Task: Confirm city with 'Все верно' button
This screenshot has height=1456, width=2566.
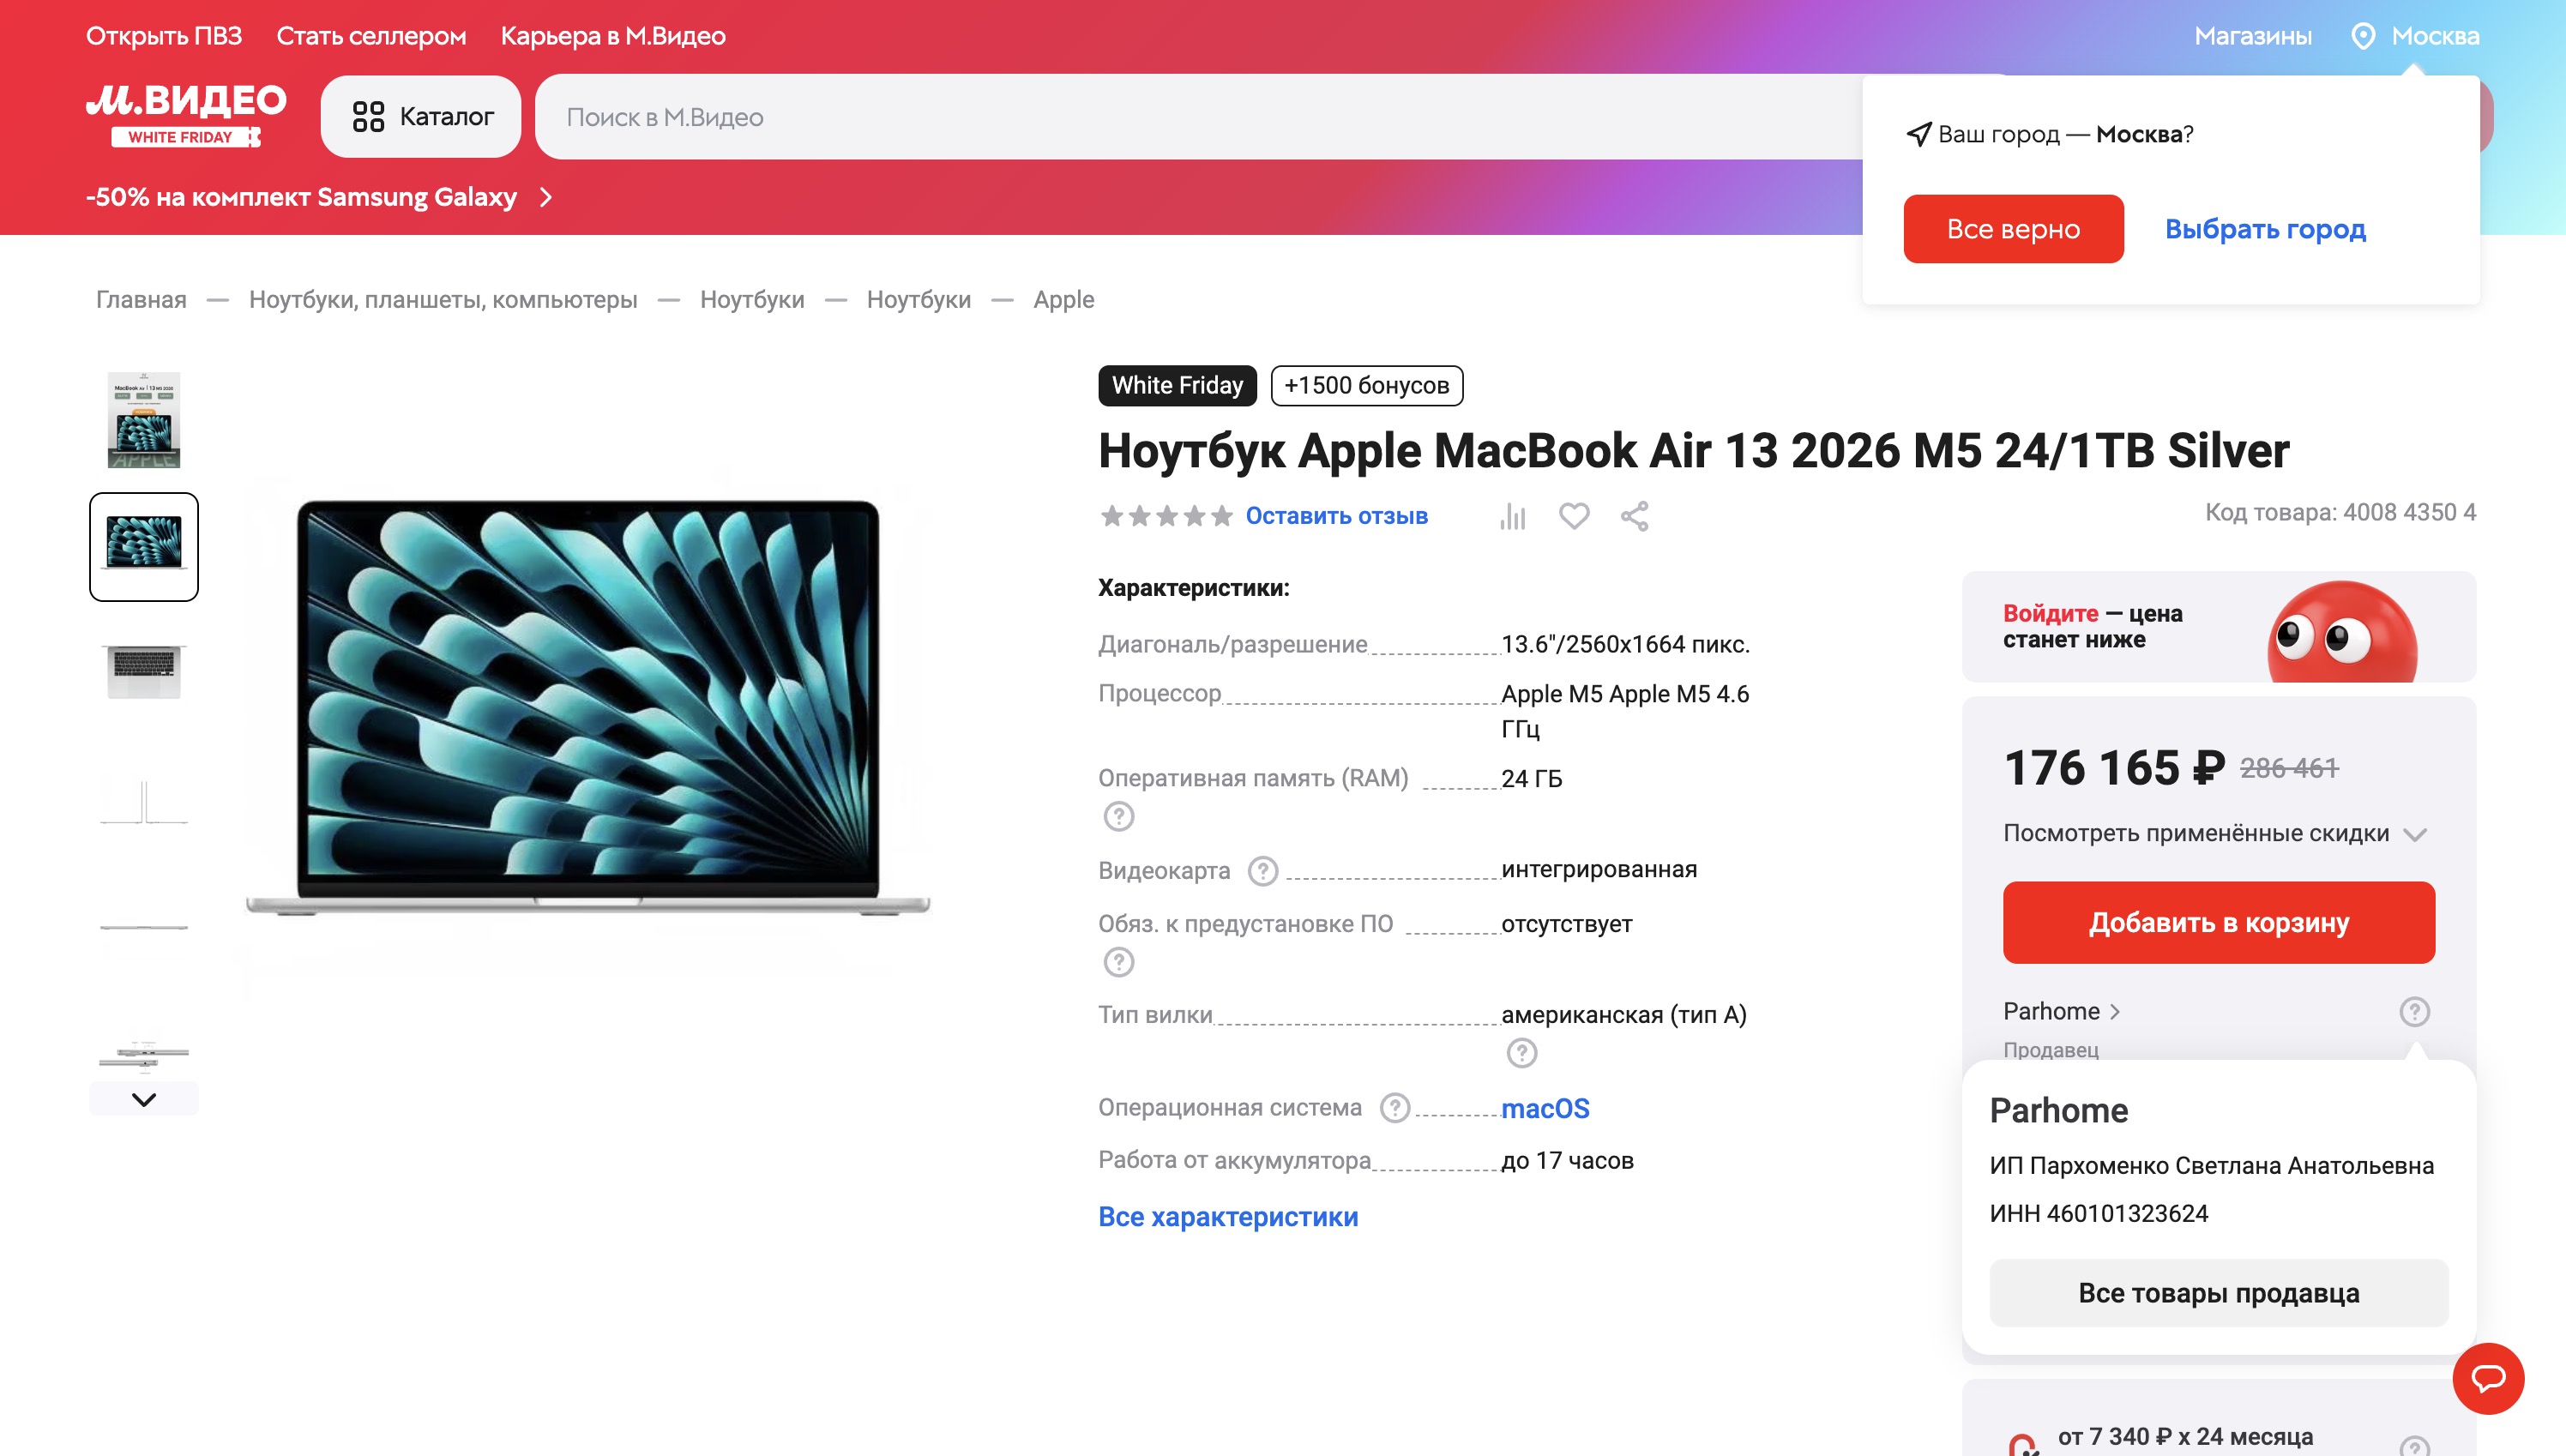Action: 2013,229
